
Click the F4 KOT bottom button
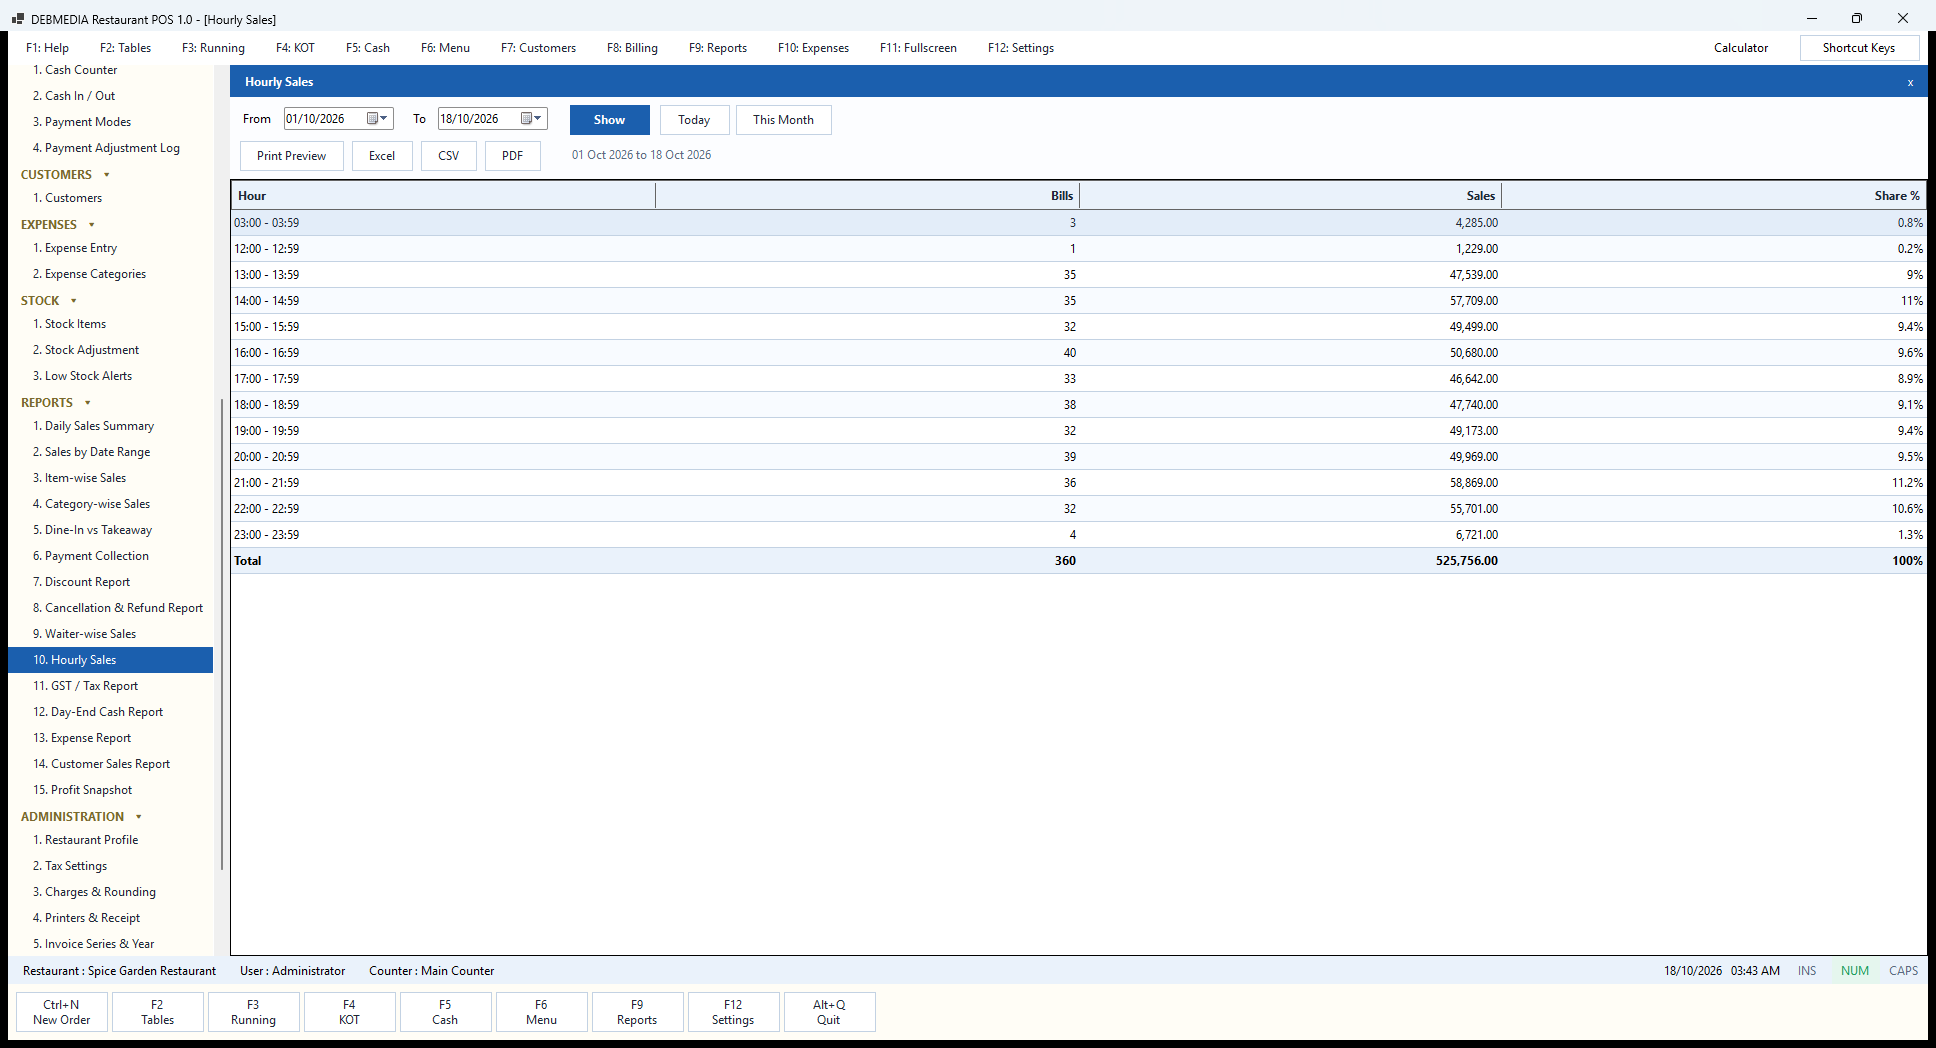[x=349, y=1012]
